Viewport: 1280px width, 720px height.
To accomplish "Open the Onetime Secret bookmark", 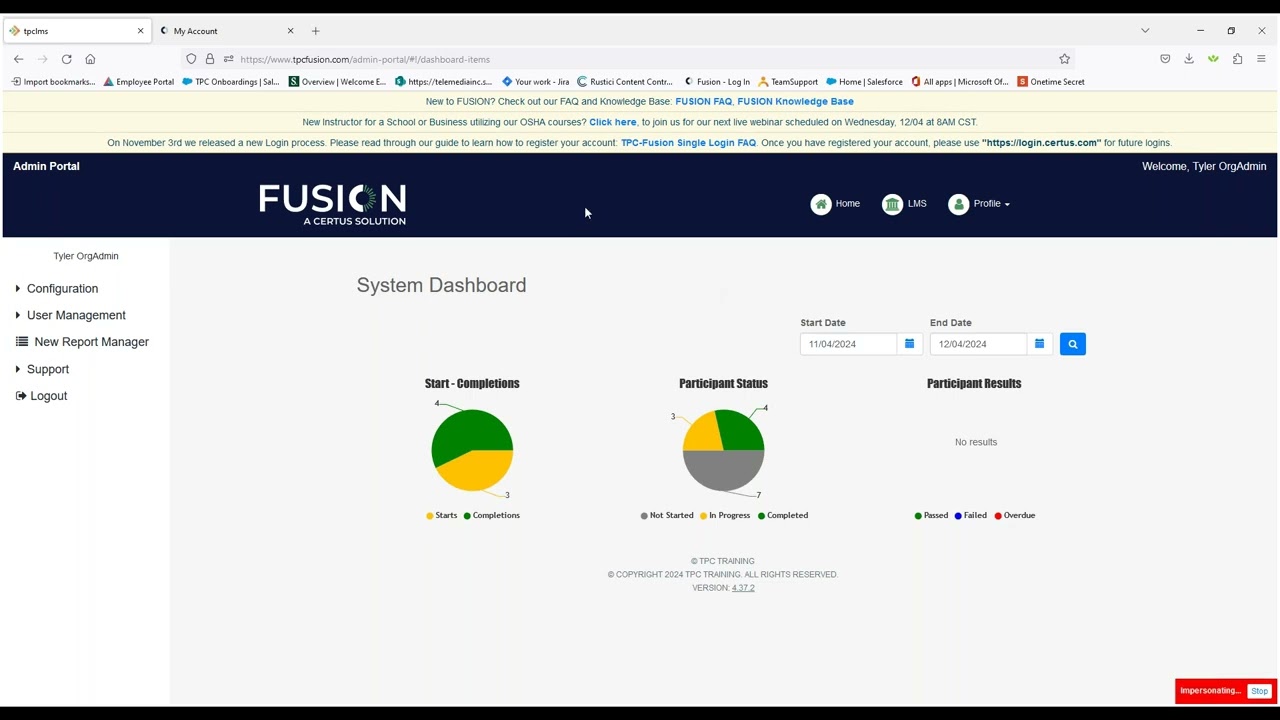I will click(1051, 82).
